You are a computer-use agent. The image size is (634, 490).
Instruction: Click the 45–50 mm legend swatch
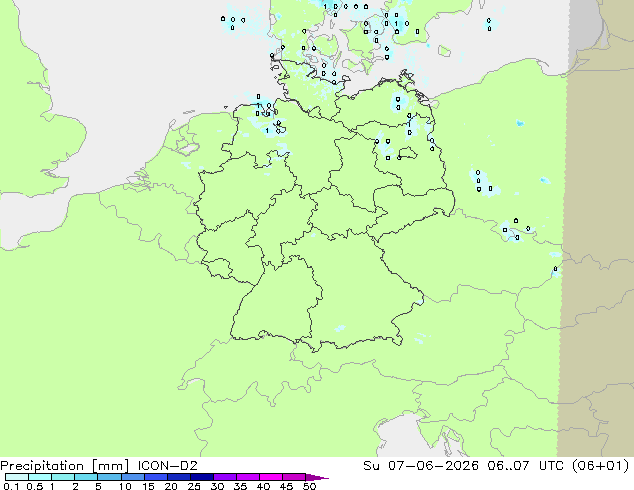coord(294,477)
